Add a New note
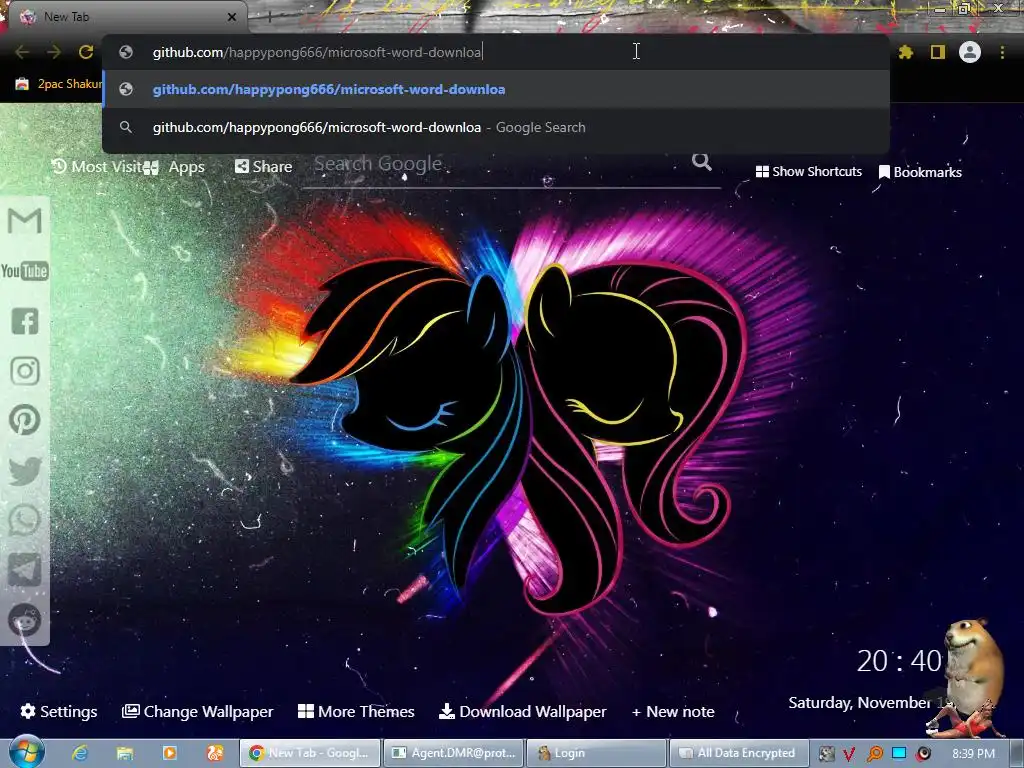 [673, 711]
